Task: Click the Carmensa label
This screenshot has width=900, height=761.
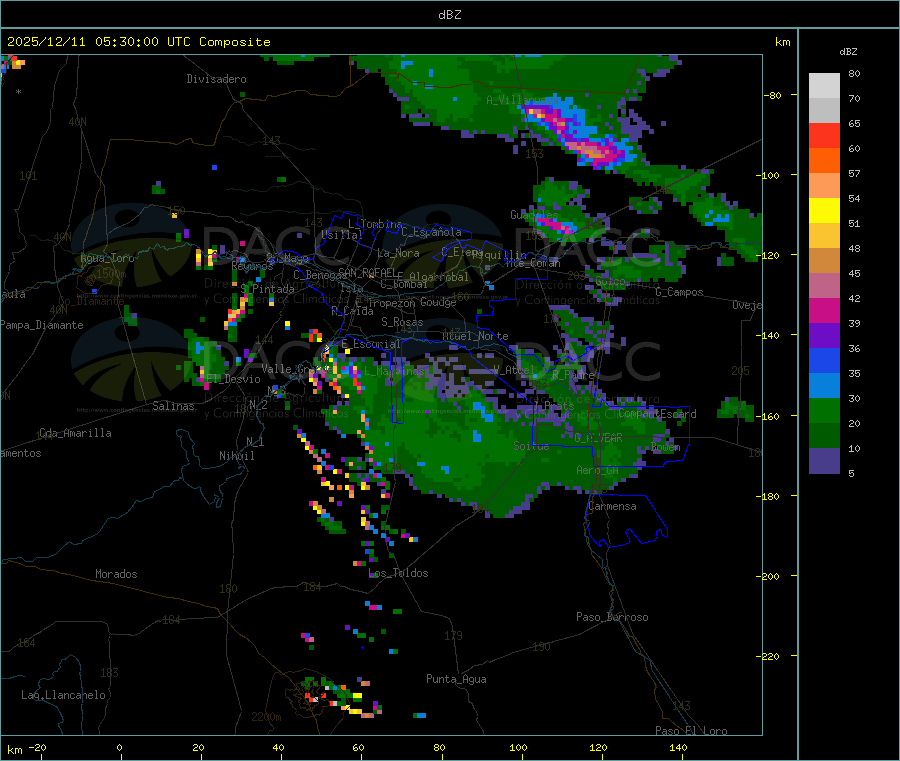Action: [x=612, y=506]
